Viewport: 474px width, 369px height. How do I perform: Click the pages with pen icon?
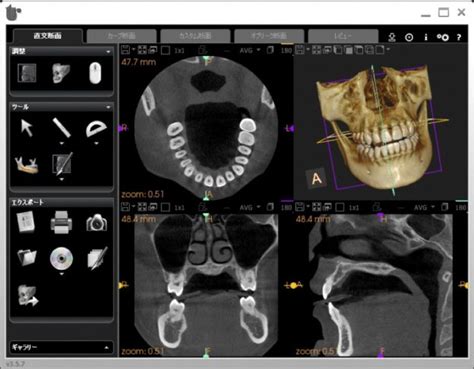[x=97, y=258]
